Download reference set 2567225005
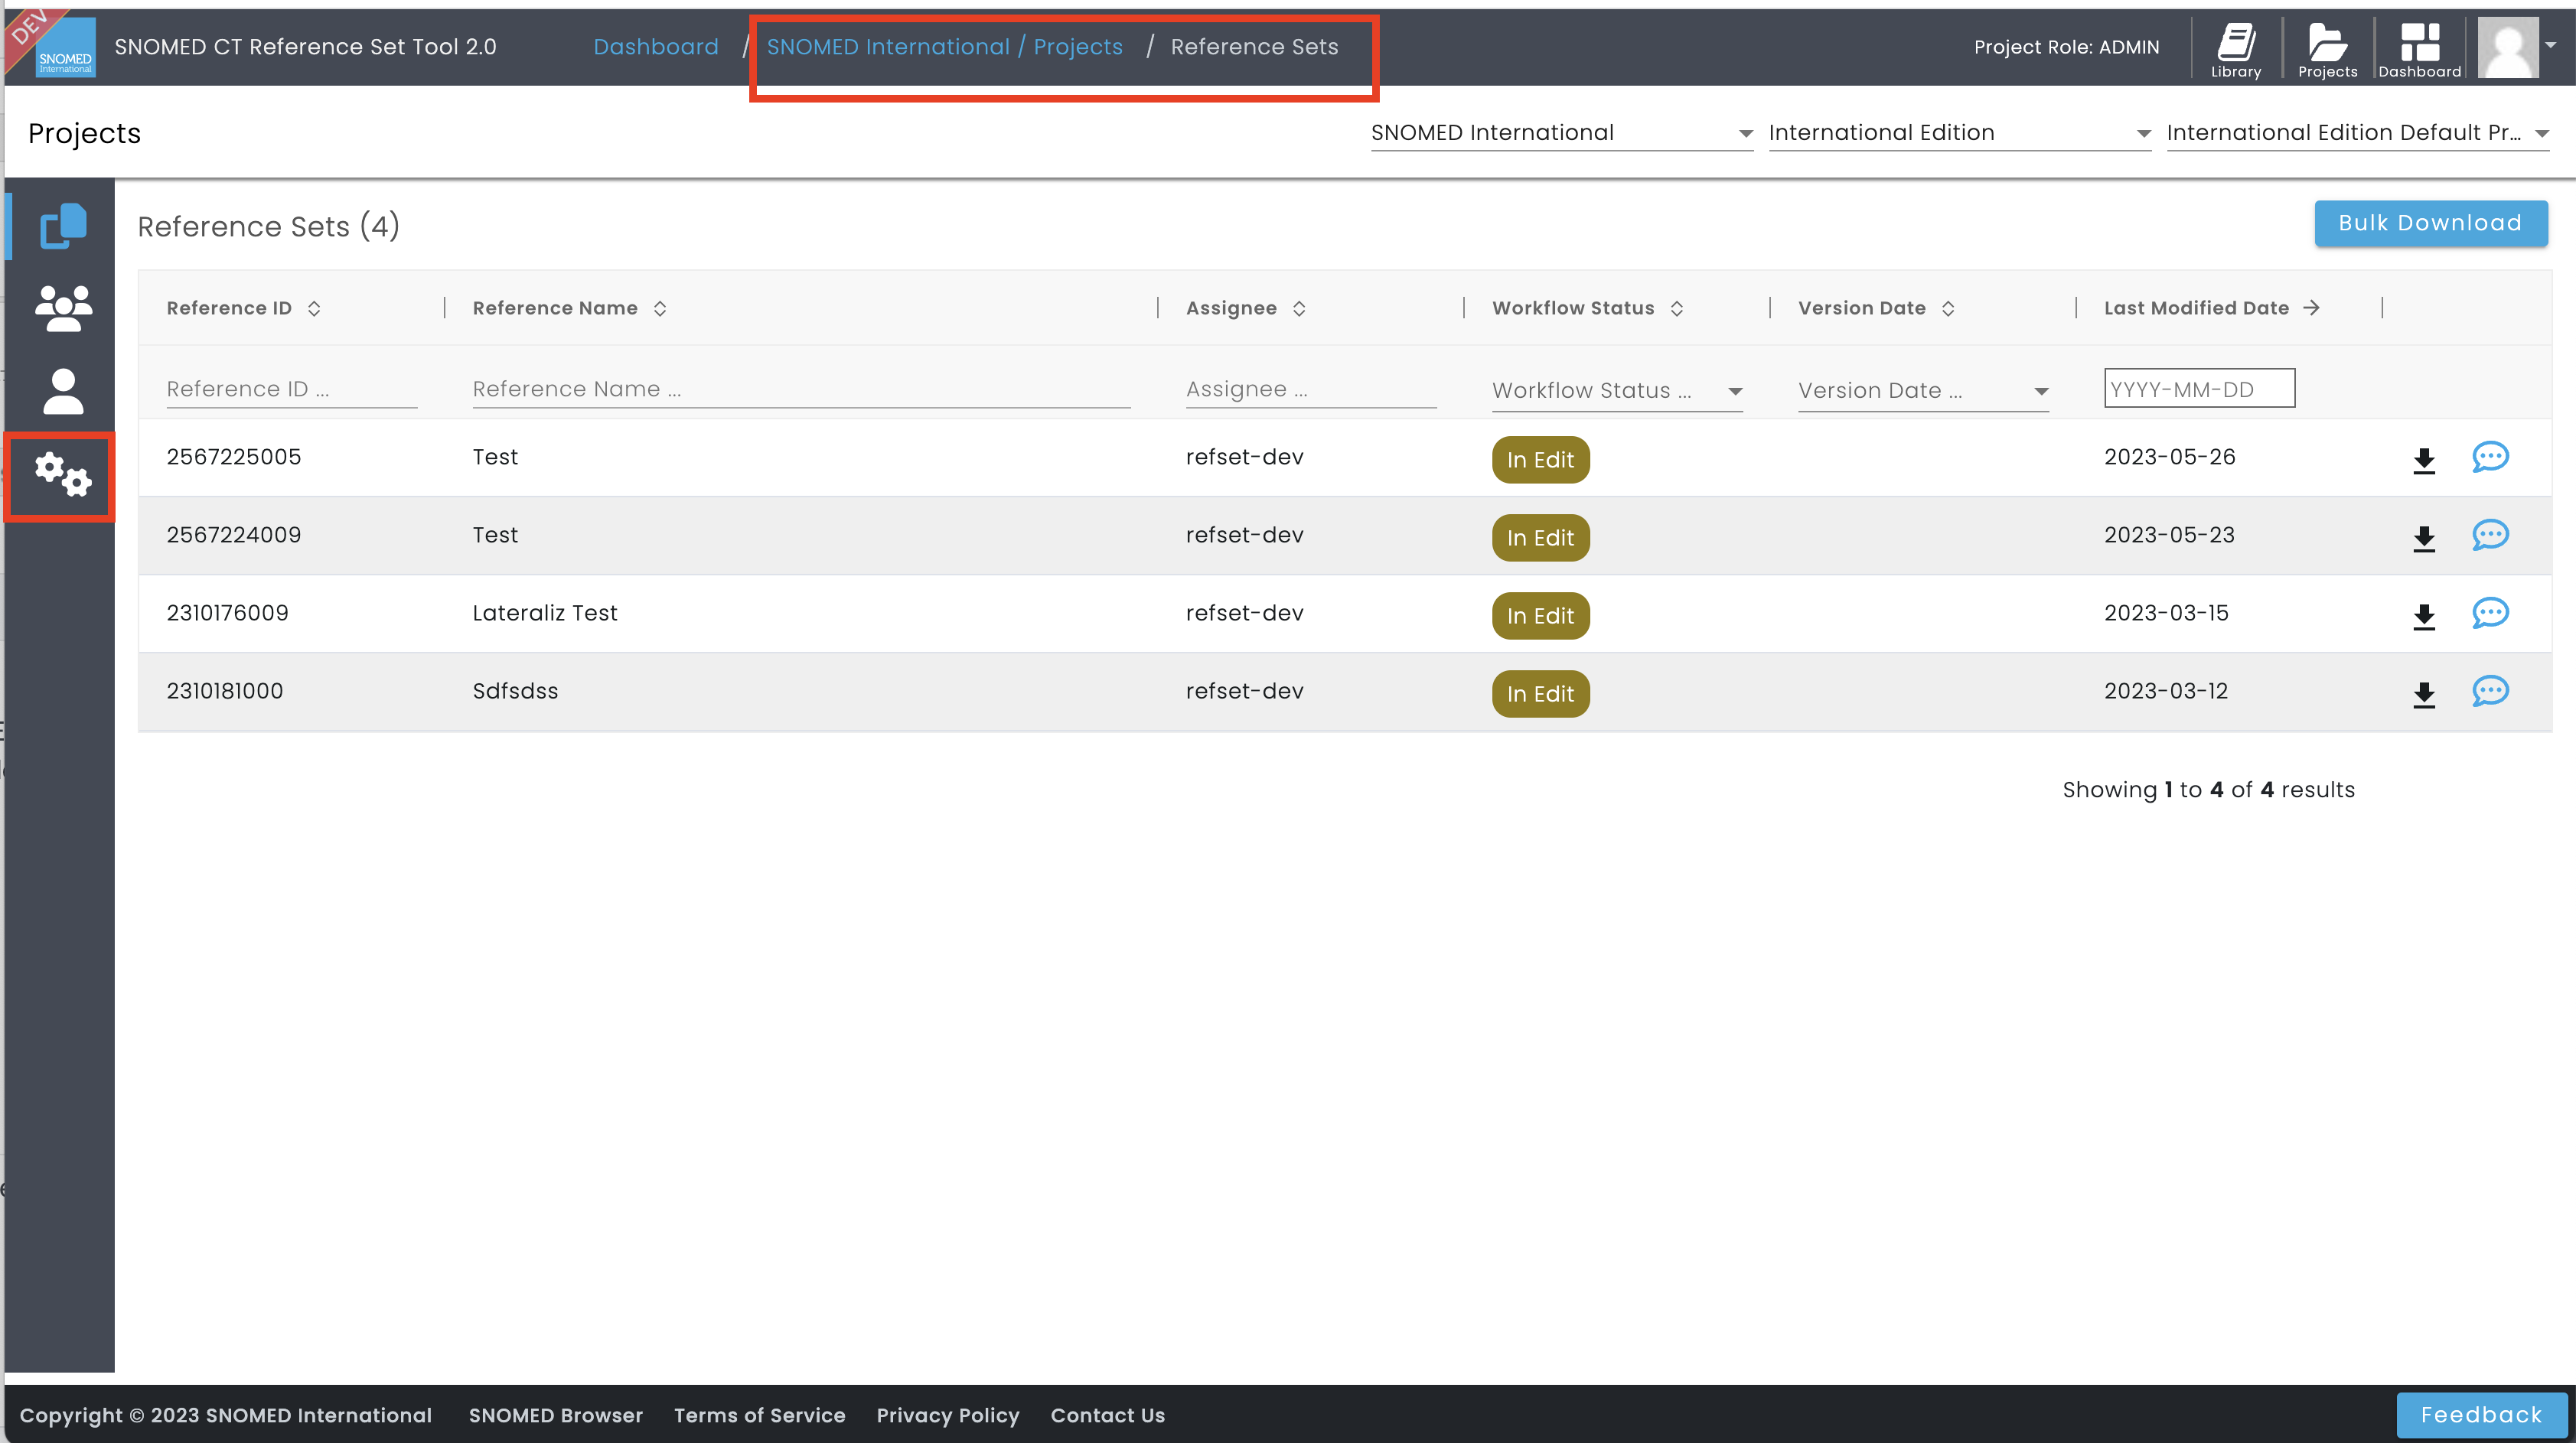2576x1443 pixels. (x=2424, y=460)
